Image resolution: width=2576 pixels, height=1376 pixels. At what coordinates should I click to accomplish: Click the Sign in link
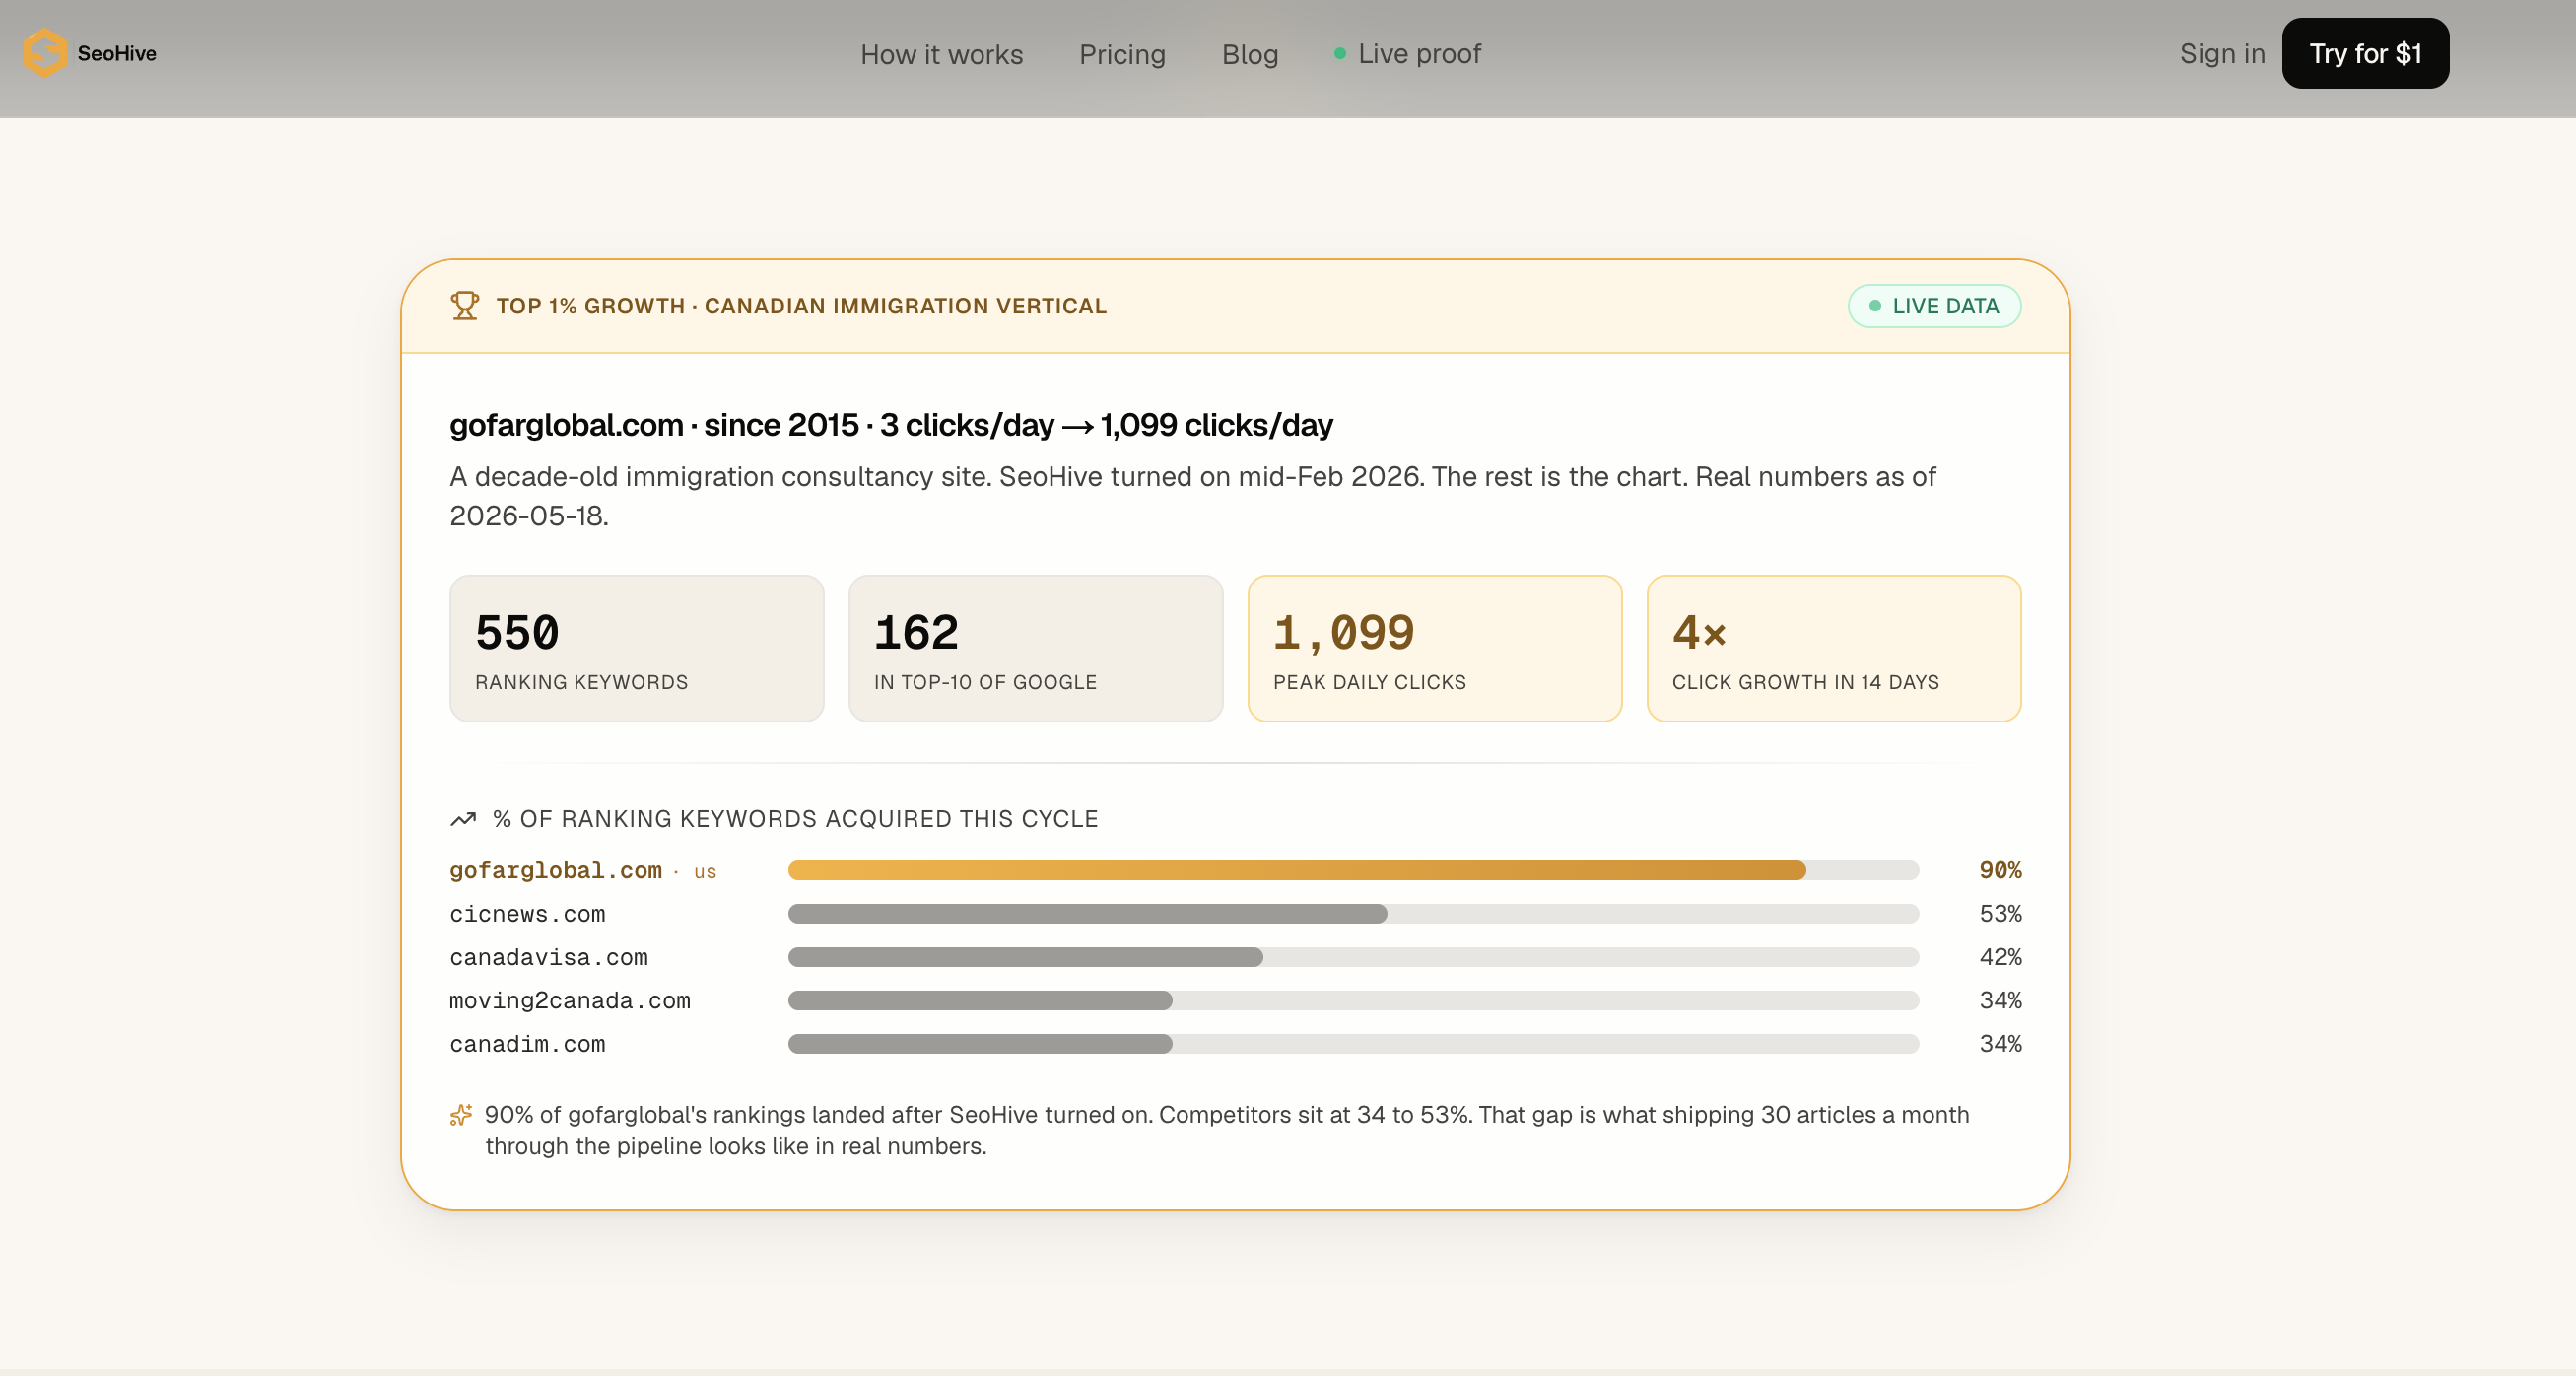click(2221, 54)
